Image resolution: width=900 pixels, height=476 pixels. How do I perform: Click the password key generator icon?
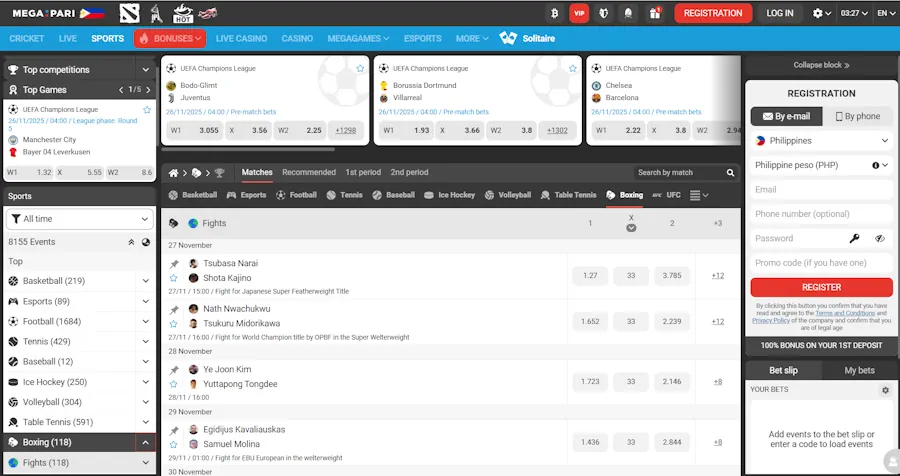[x=855, y=238]
